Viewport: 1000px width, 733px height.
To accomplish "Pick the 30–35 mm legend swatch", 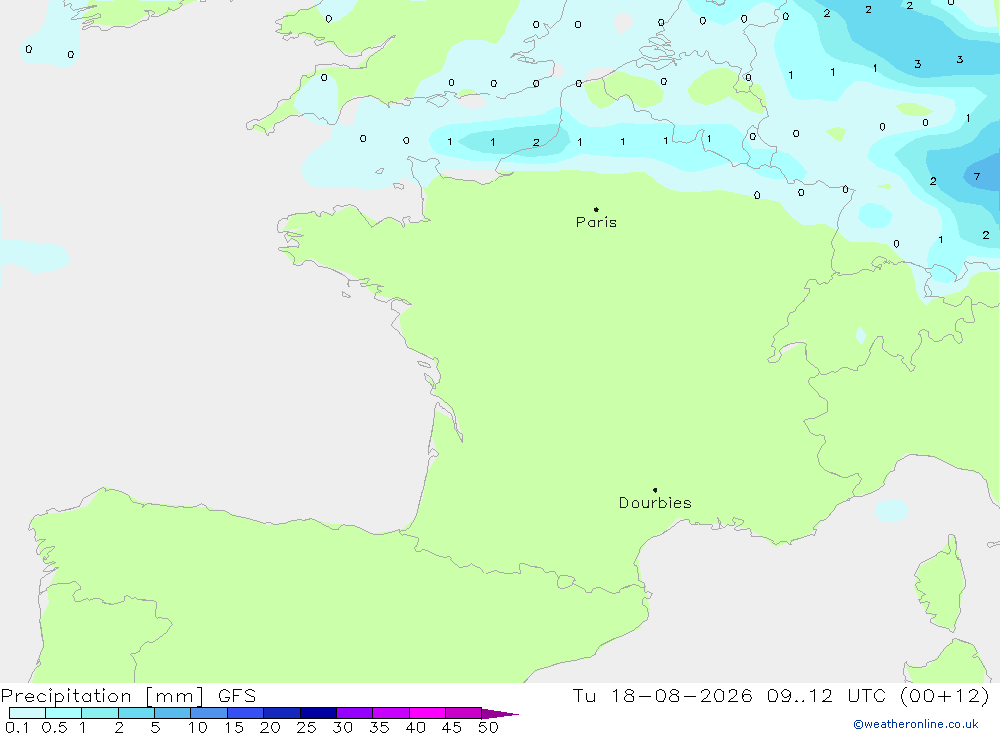I will pyautogui.click(x=355, y=713).
